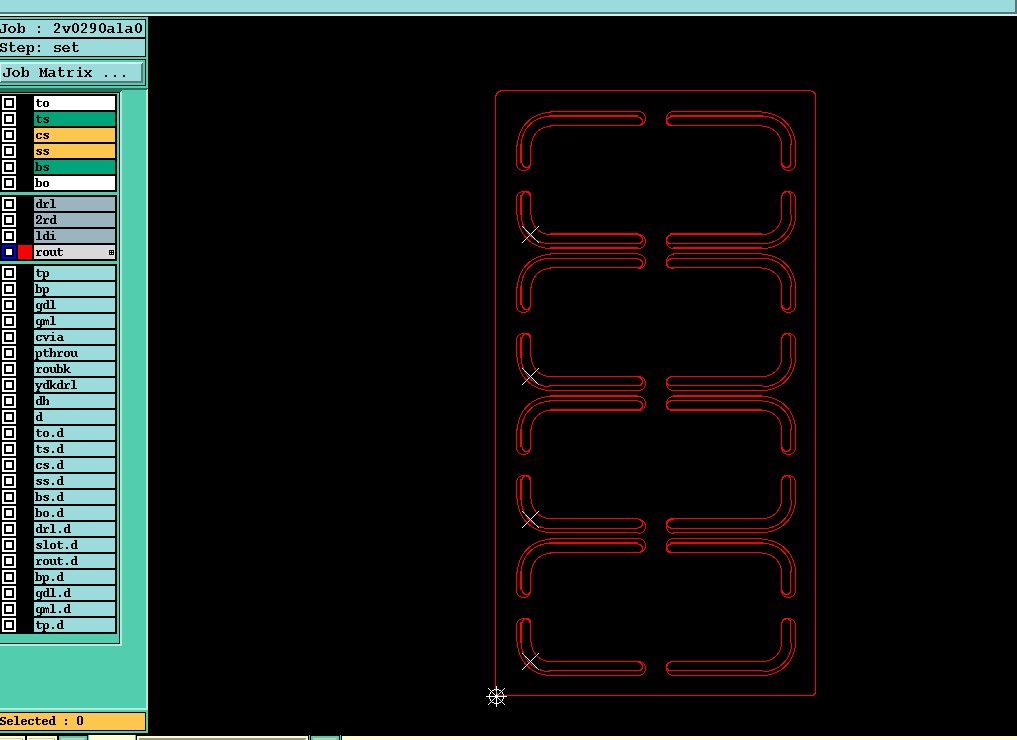Viewport: 1017px width, 740px height.
Task: Select the bs layer name
Action: 75,167
